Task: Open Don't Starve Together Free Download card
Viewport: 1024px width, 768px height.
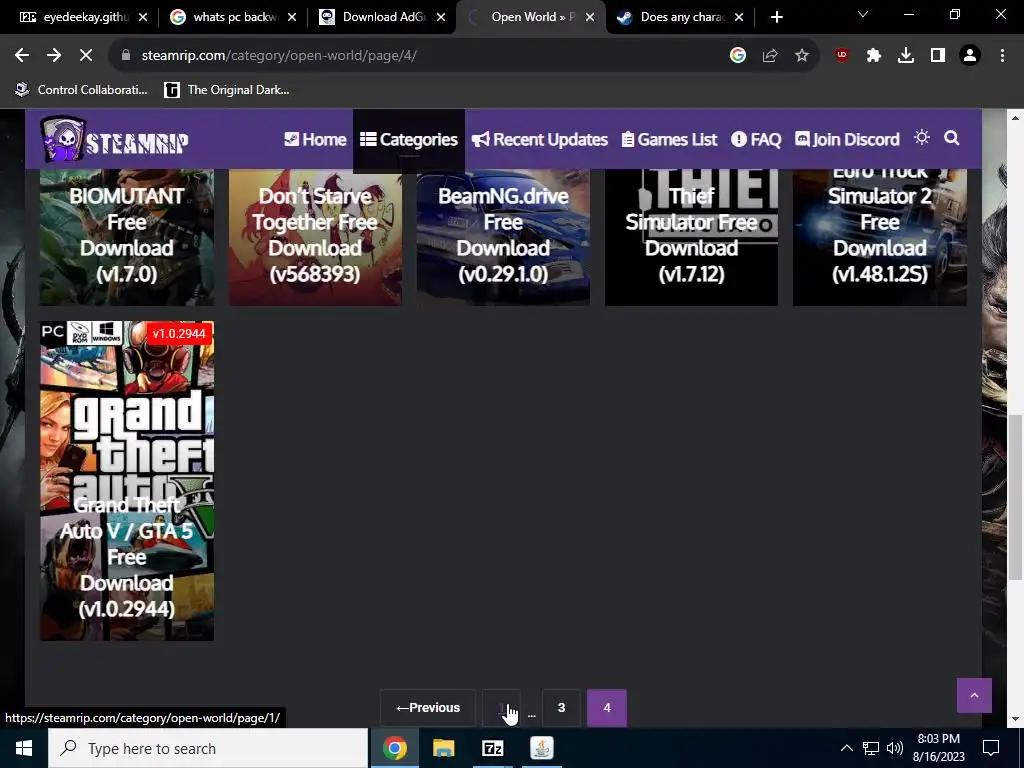Action: point(315,237)
